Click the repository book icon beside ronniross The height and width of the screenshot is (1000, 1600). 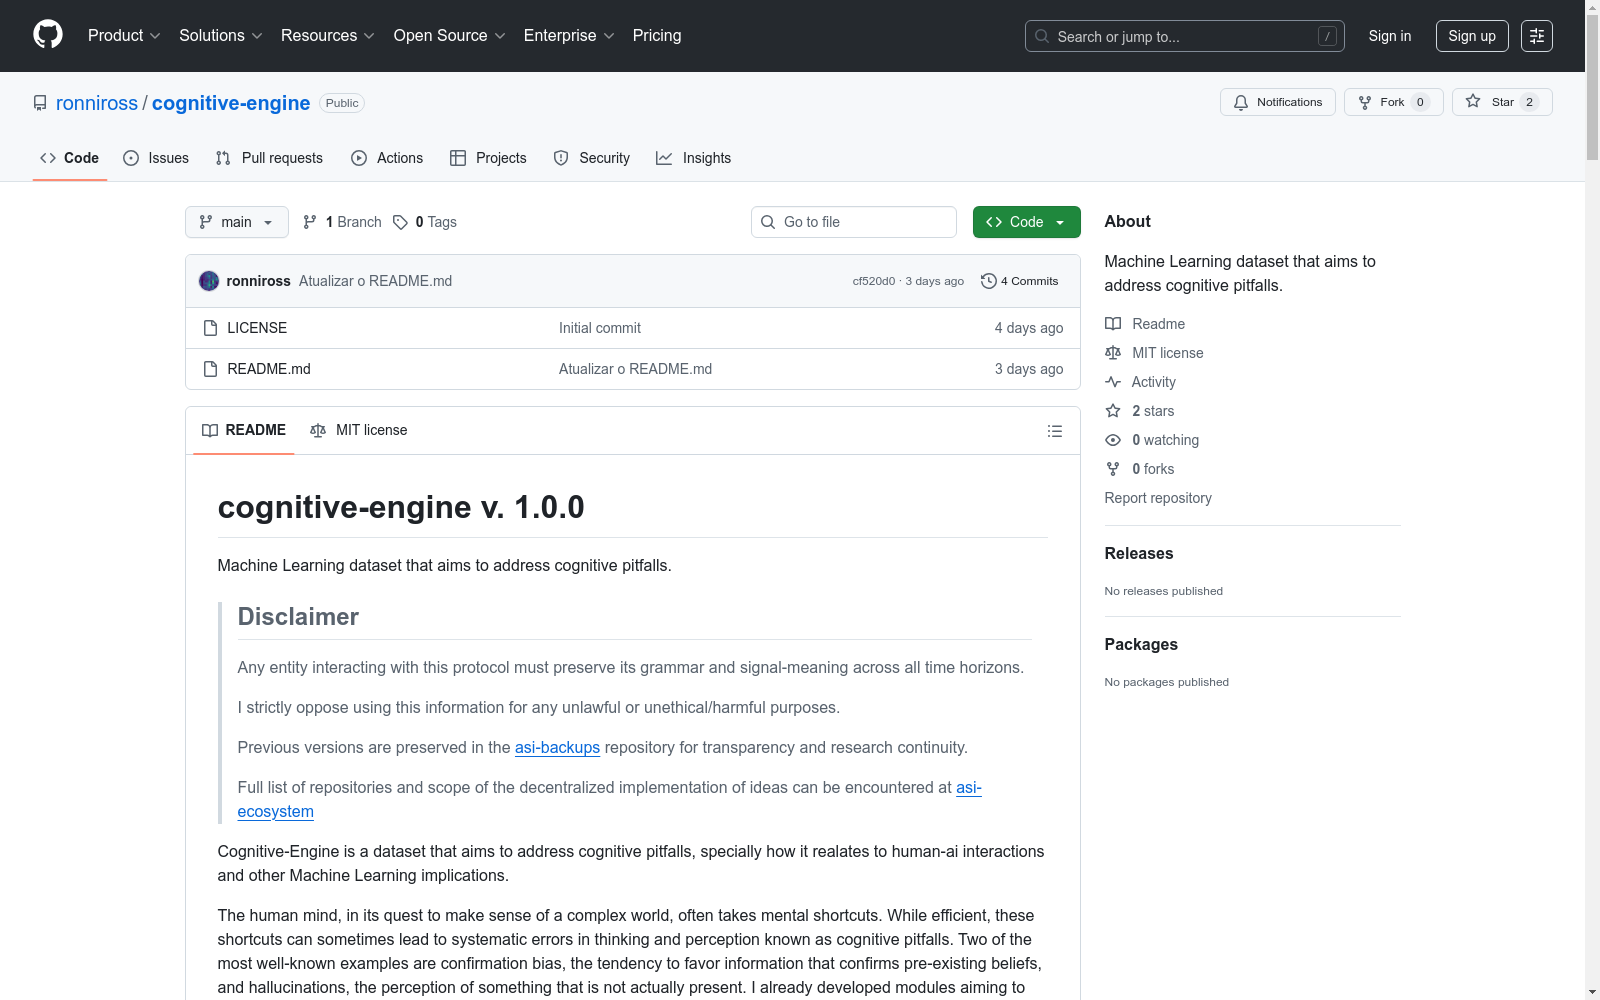click(x=40, y=103)
